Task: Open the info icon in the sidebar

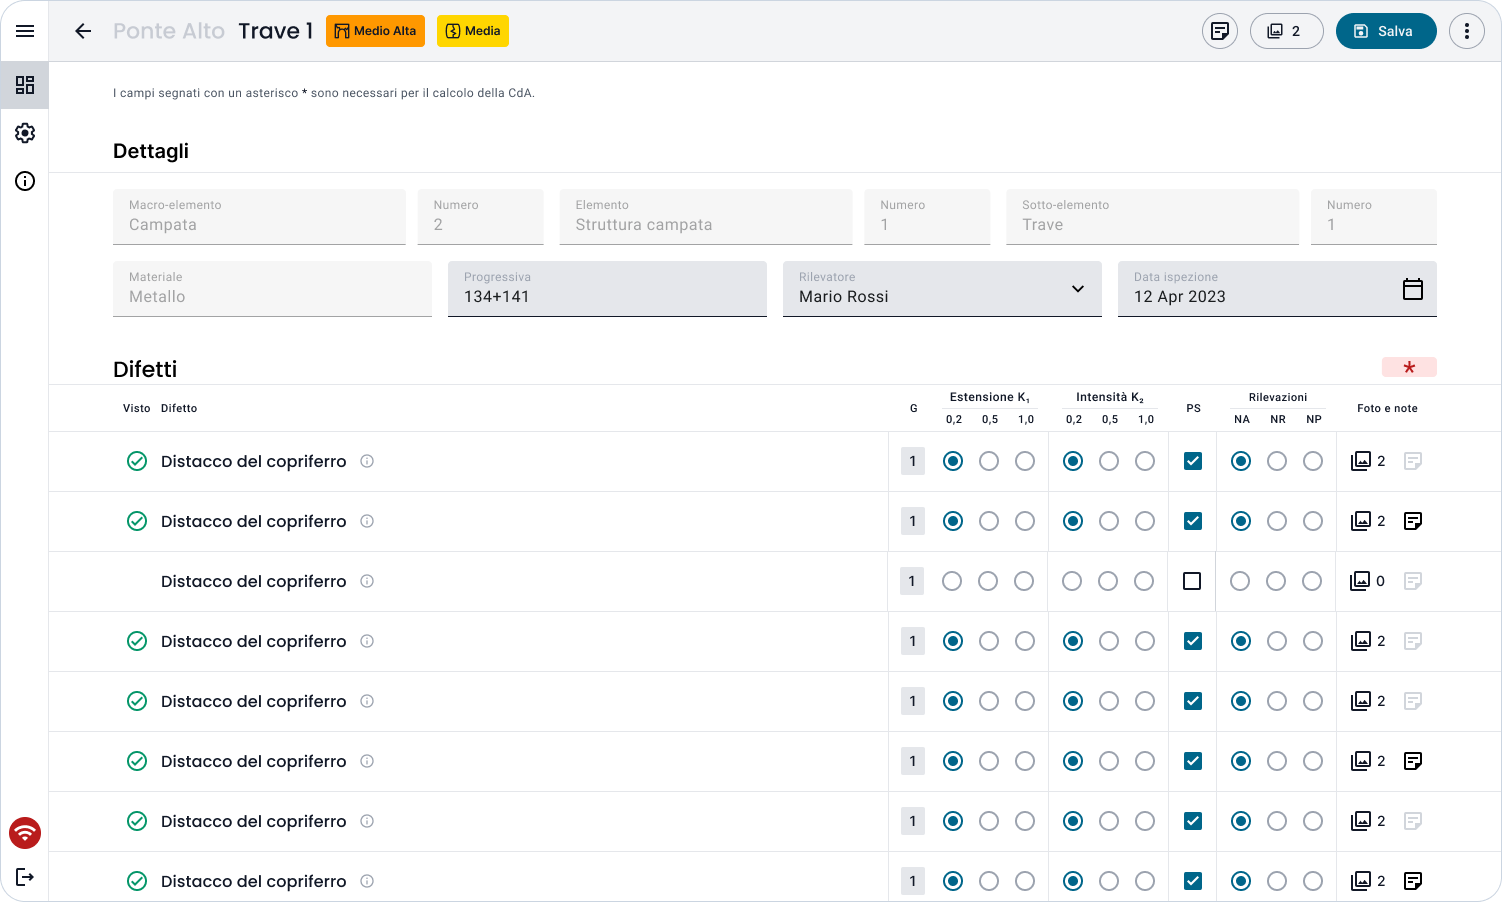Action: (25, 181)
